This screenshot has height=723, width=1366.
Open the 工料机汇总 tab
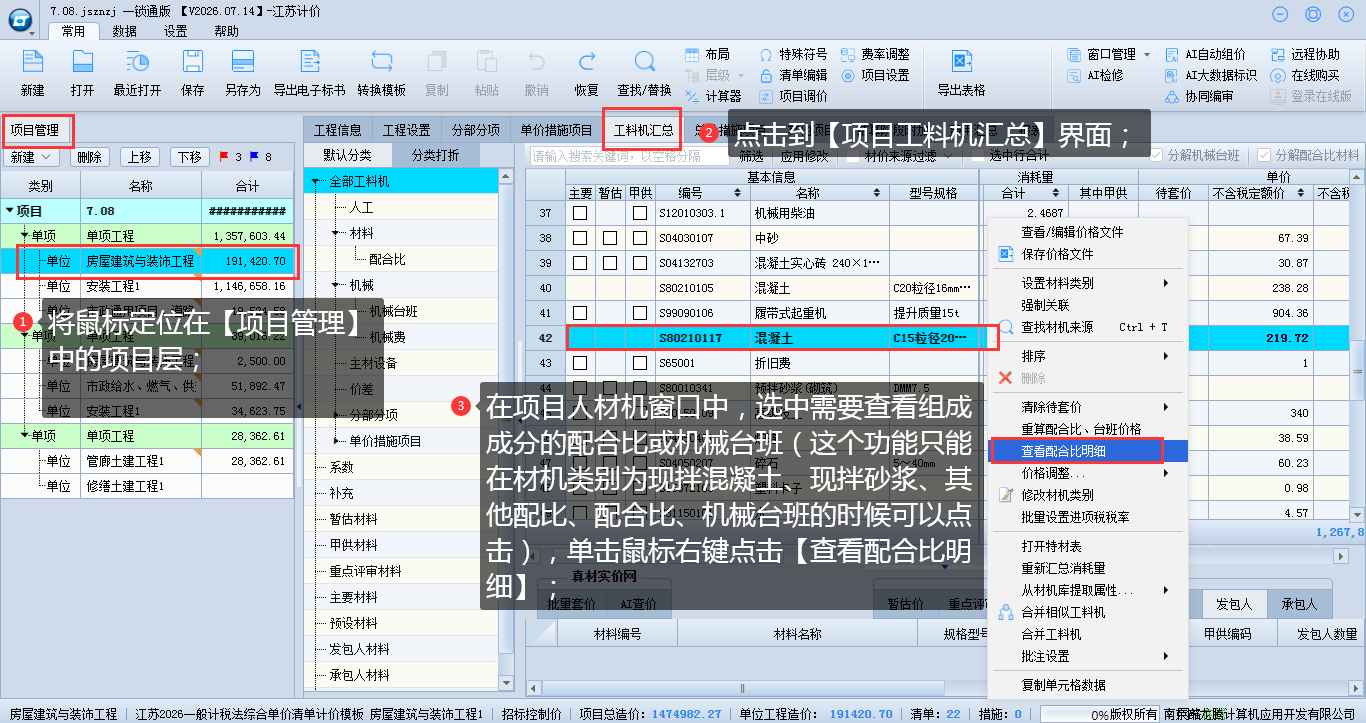pyautogui.click(x=643, y=130)
